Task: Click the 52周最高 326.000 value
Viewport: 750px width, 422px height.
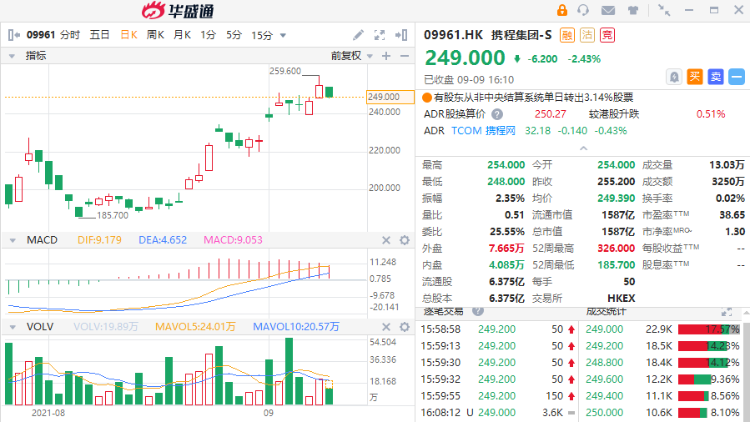Action: 616,248
